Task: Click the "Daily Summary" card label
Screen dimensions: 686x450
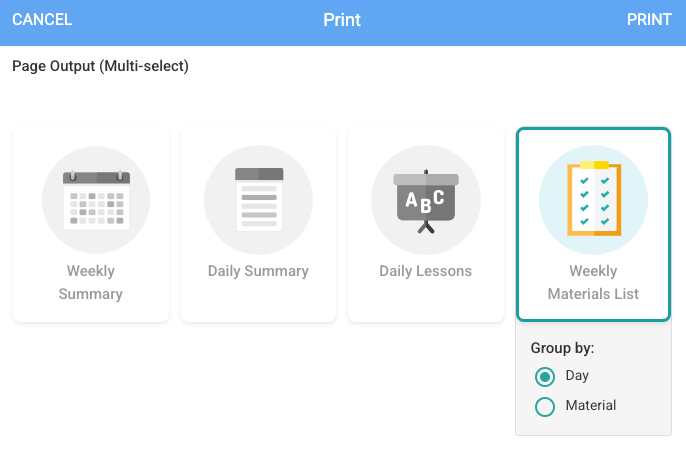Action: point(258,271)
